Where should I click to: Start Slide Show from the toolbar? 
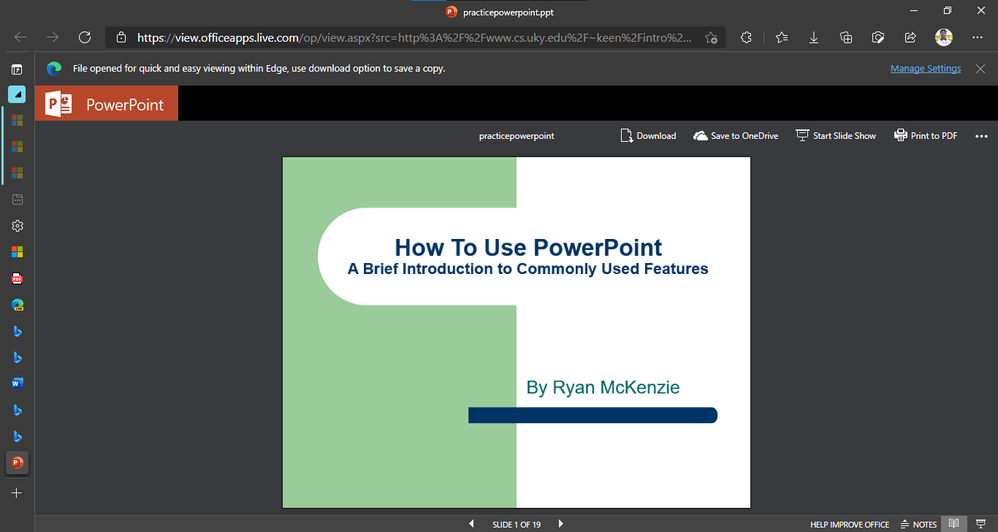835,136
